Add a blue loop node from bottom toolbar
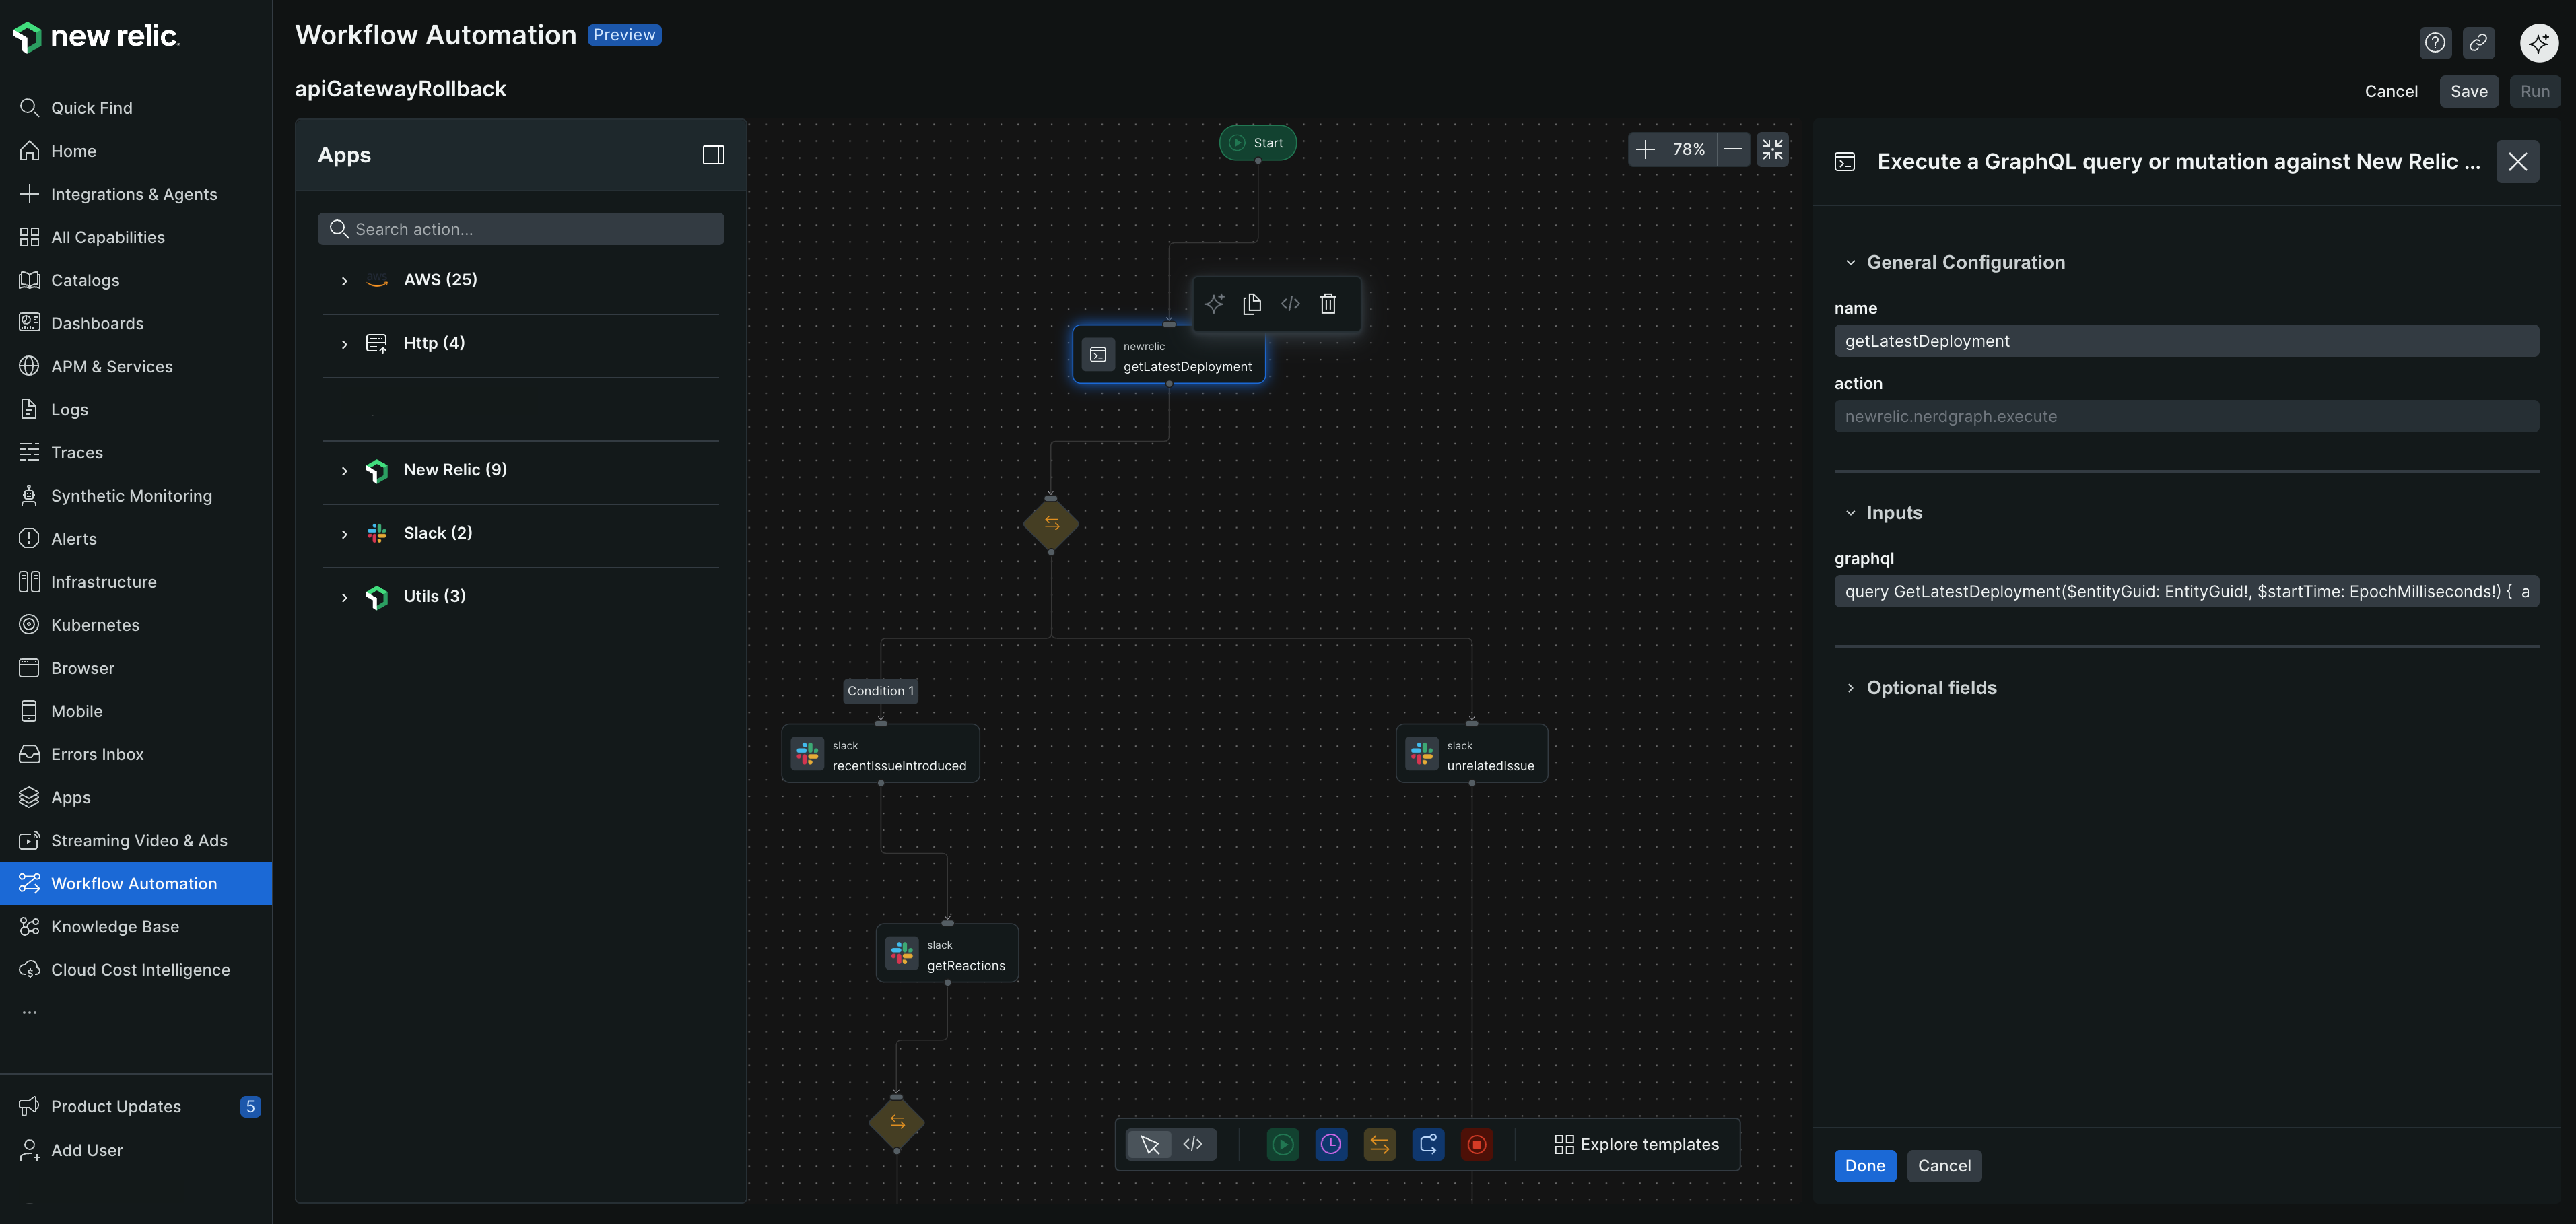The height and width of the screenshot is (1224, 2576). (1428, 1144)
